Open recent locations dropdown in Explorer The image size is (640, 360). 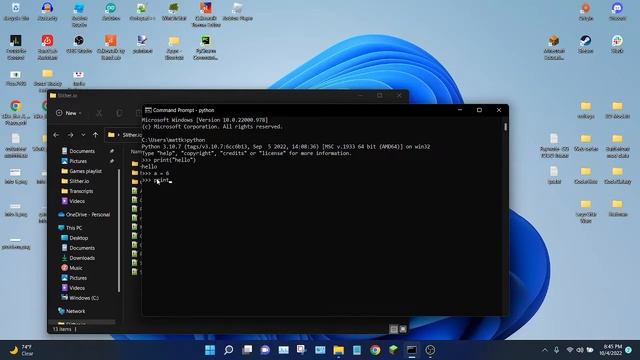point(83,135)
